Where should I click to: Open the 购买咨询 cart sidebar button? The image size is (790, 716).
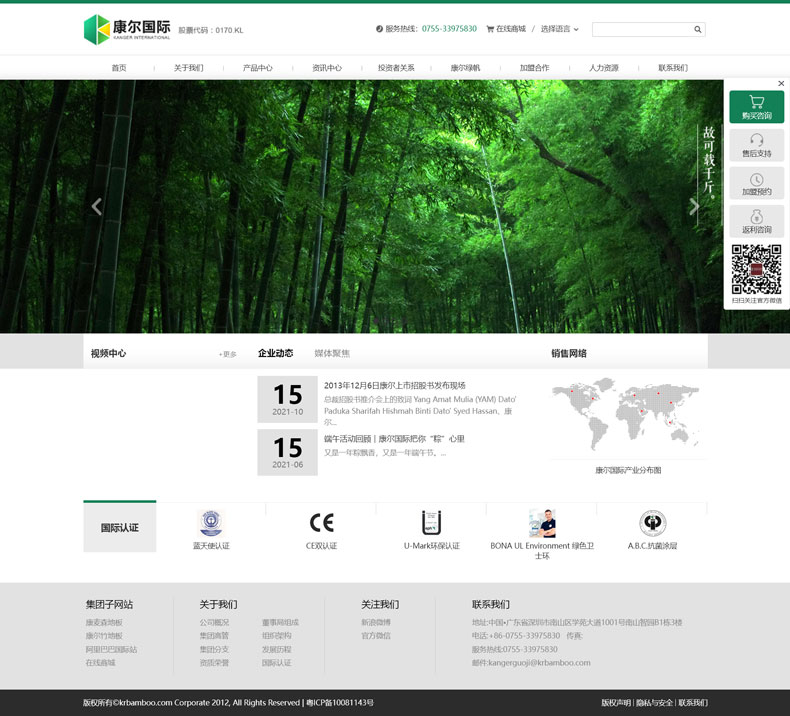[757, 107]
